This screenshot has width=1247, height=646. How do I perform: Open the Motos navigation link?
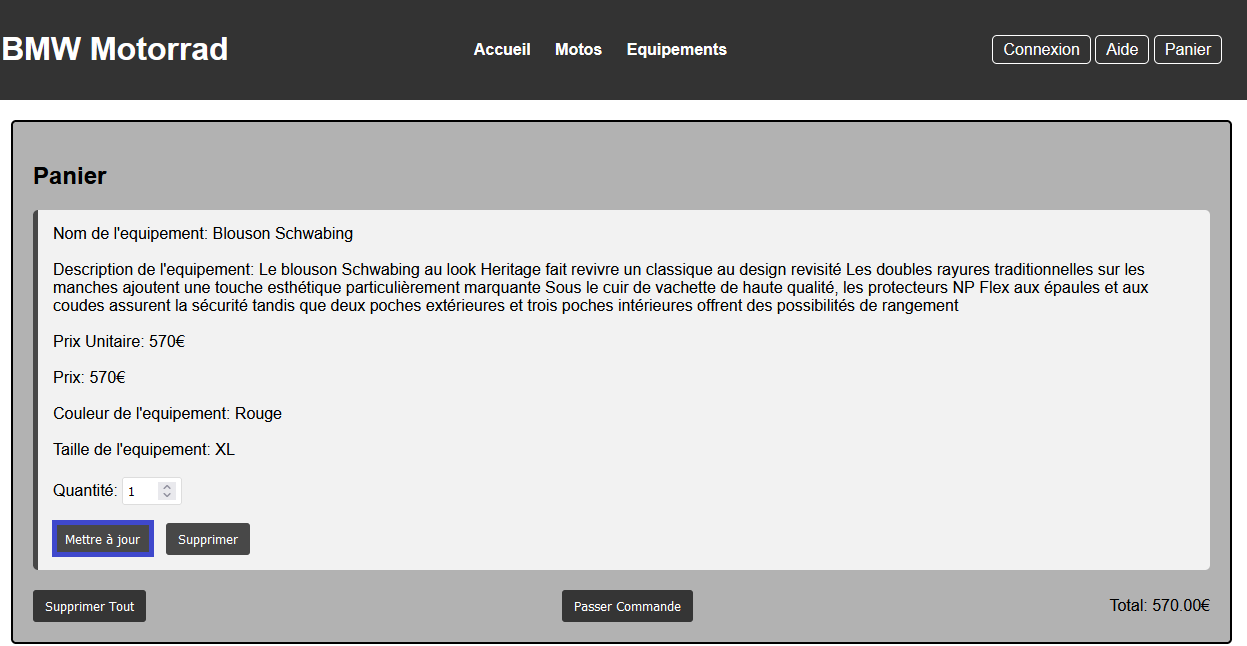(x=578, y=49)
